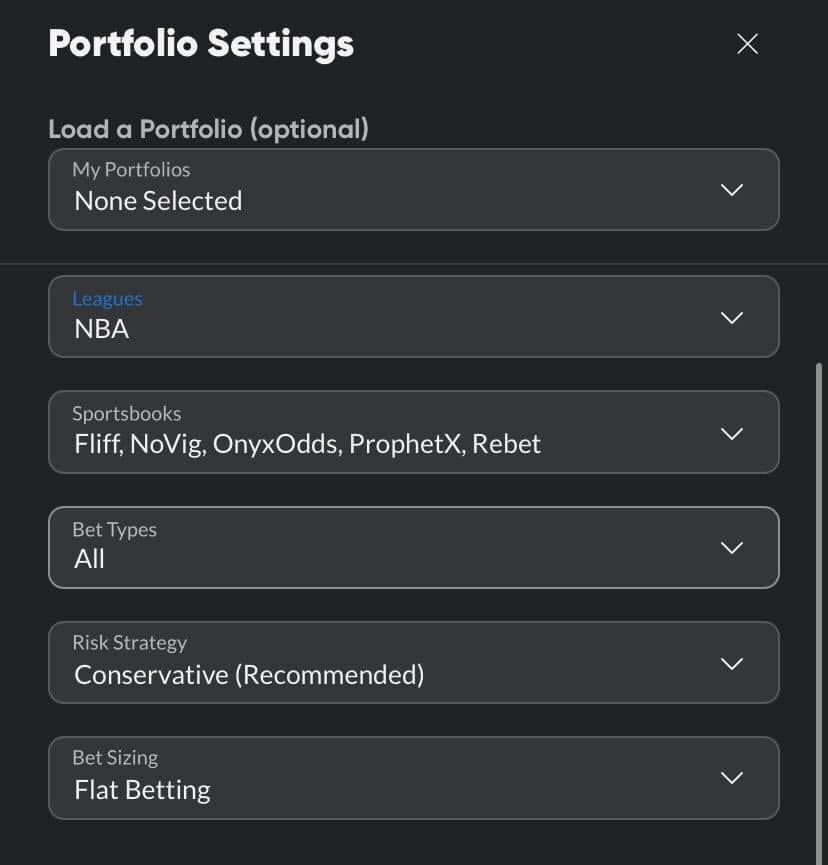Image resolution: width=828 pixels, height=865 pixels.
Task: Change the Flat Betting sizing option
Action: 142,790
